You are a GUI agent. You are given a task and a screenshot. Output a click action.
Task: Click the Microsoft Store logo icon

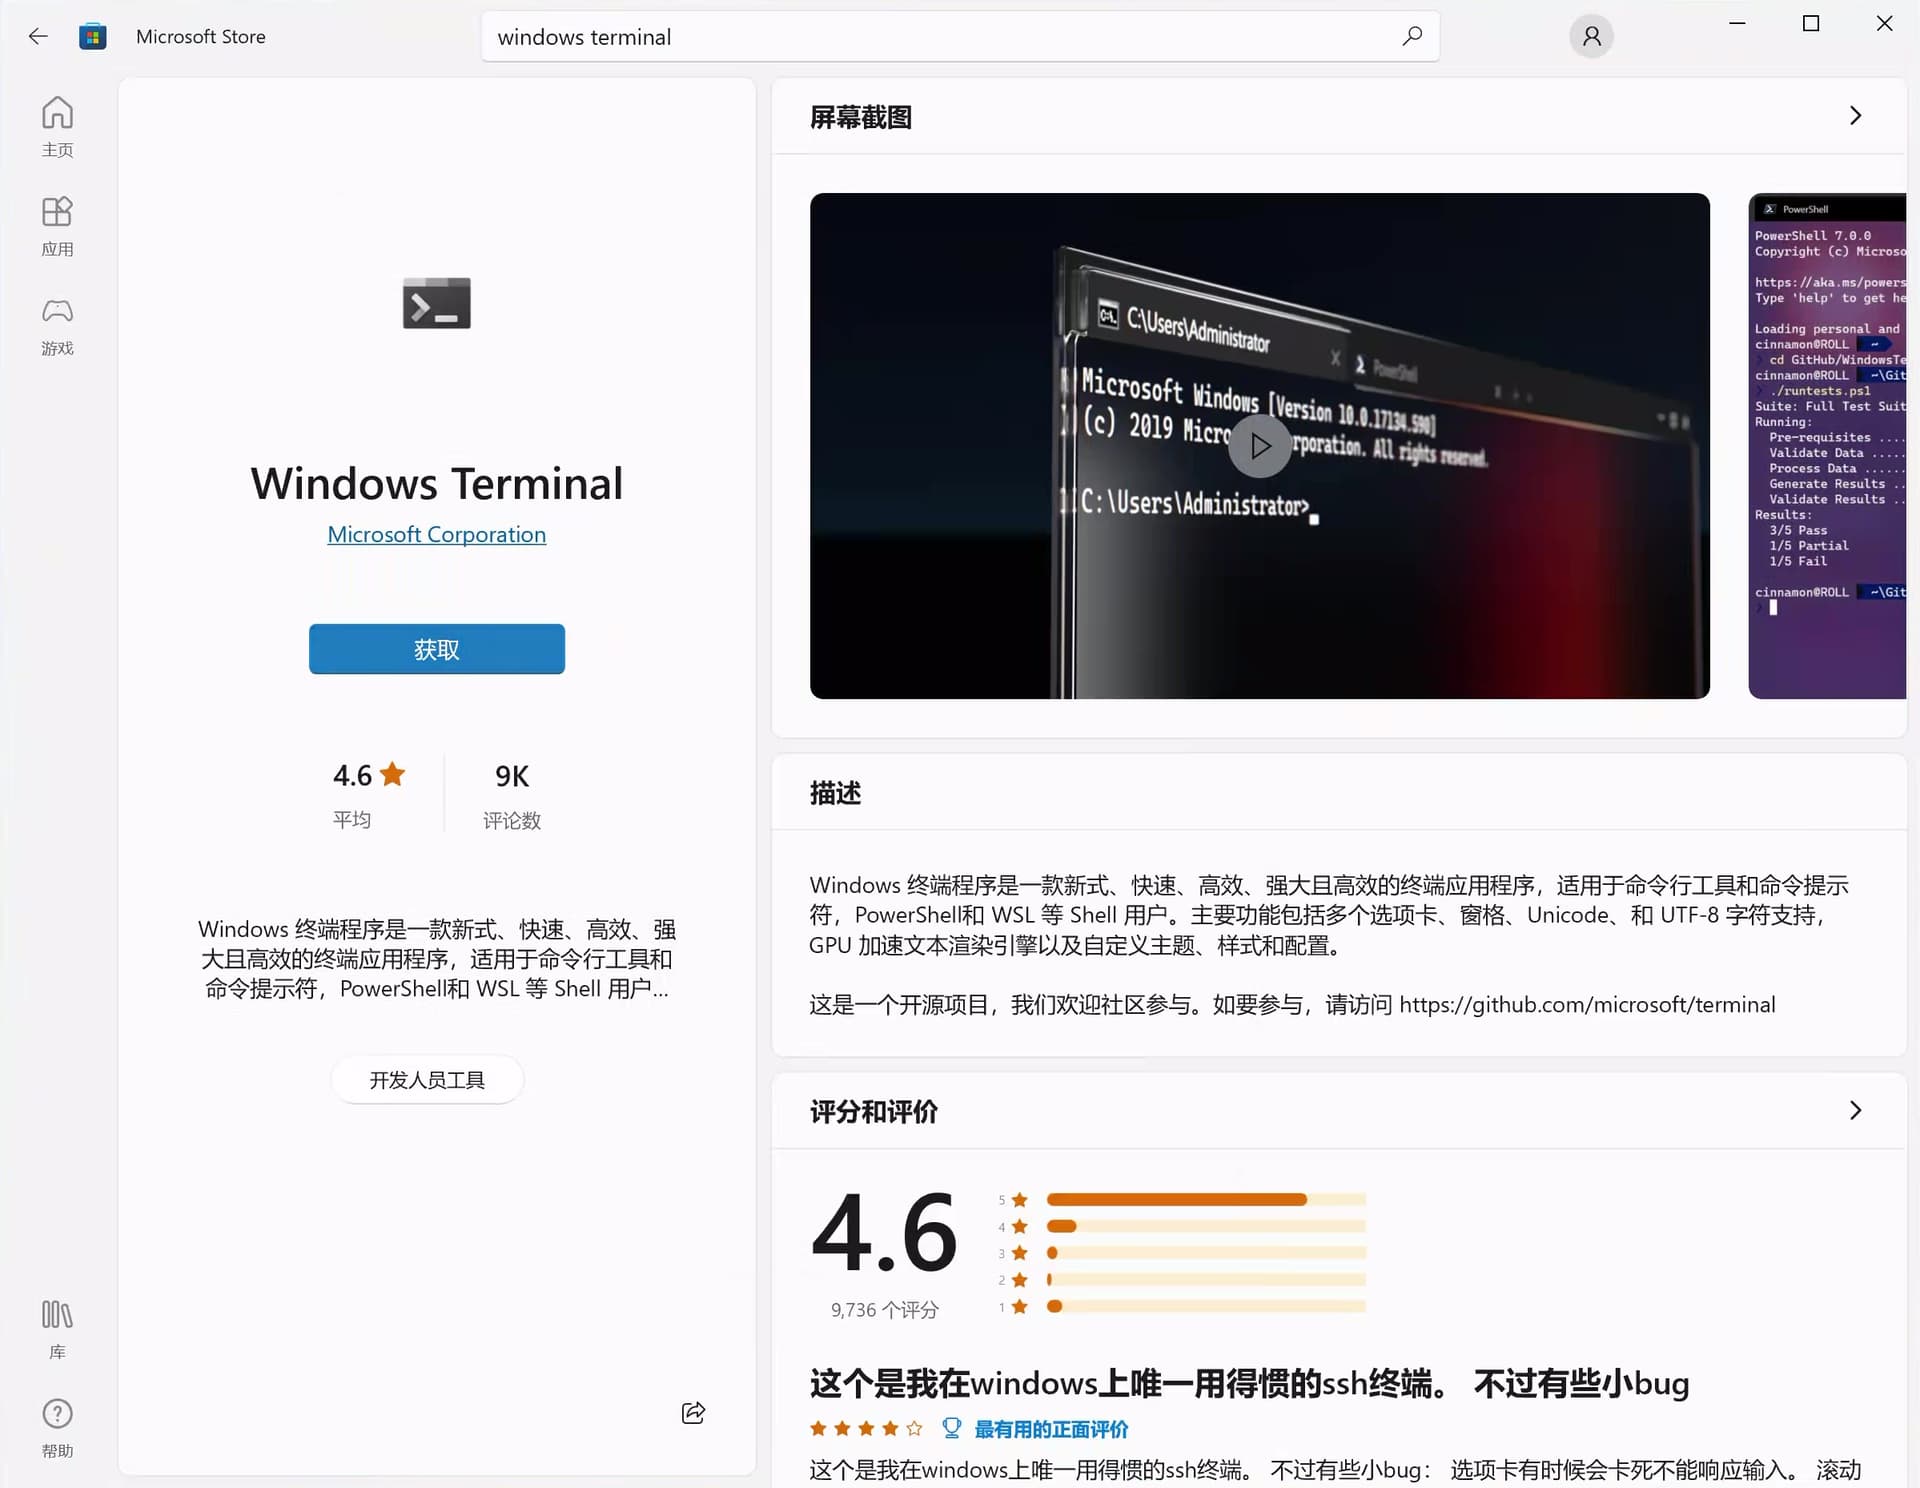[93, 36]
